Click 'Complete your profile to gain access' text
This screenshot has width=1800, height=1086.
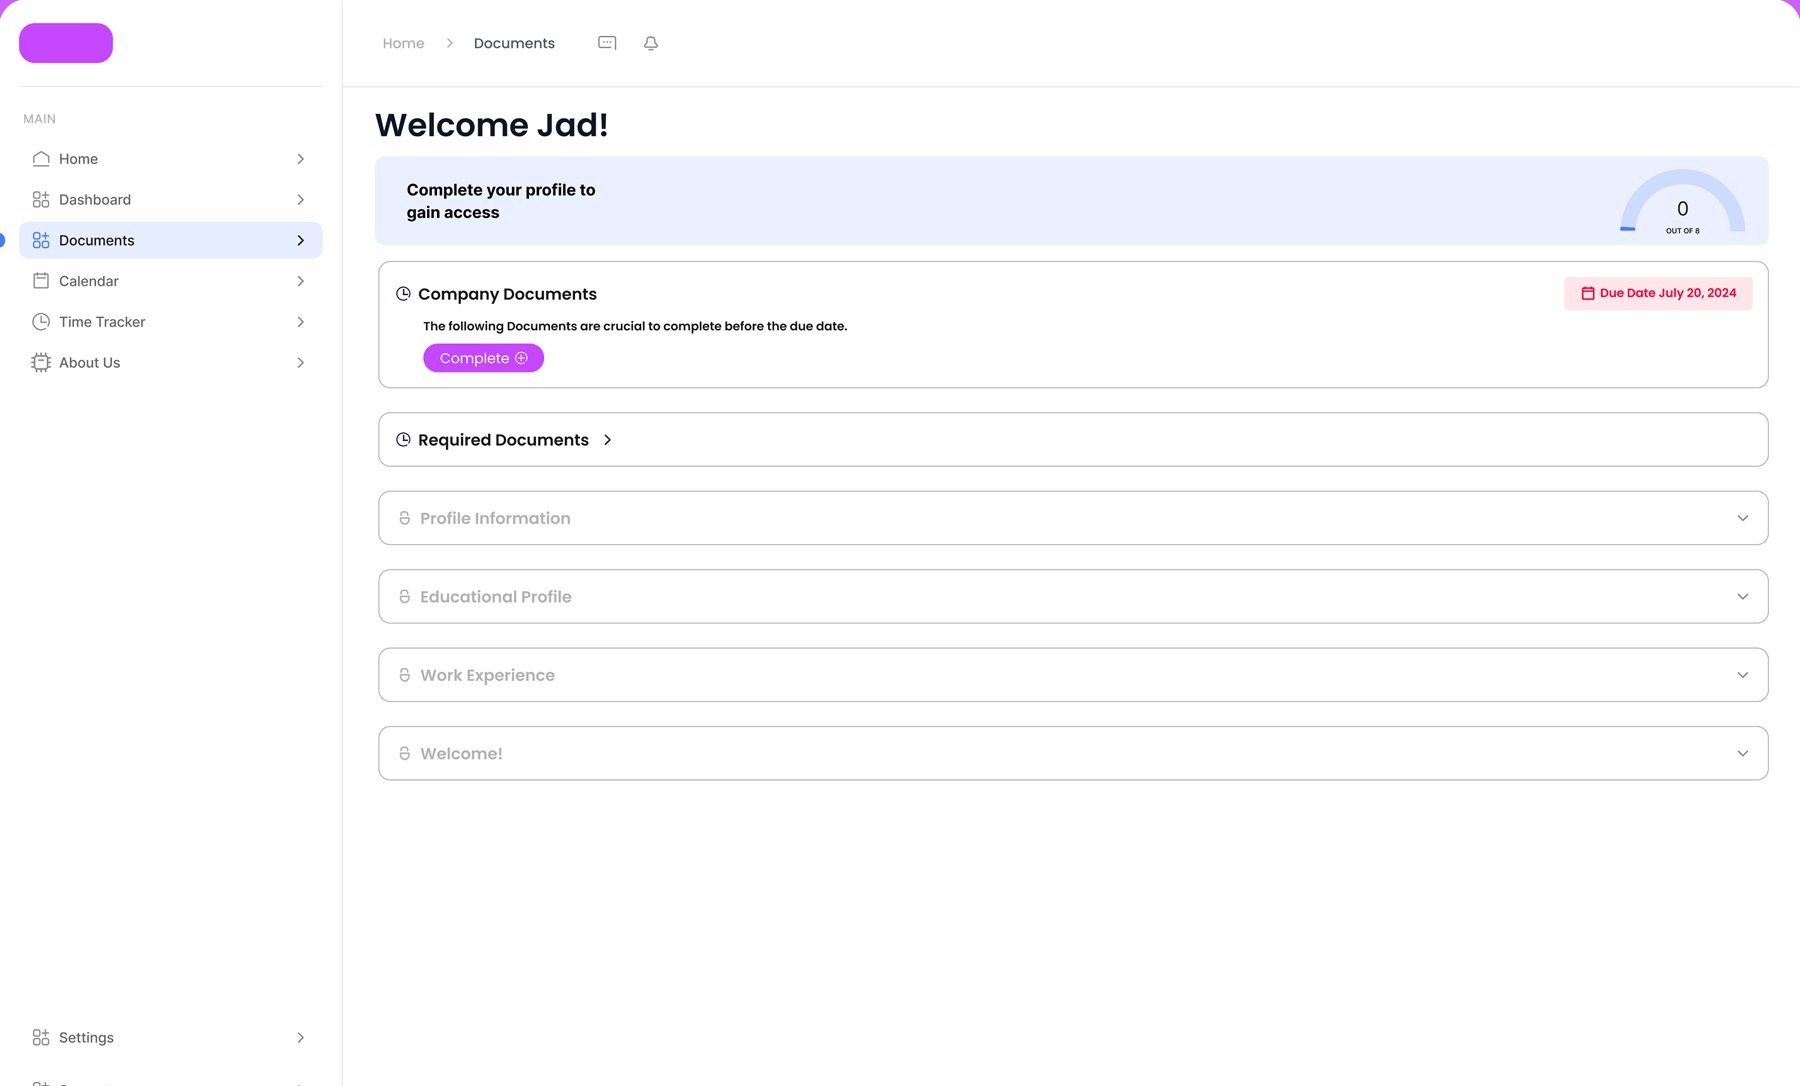[x=501, y=201]
